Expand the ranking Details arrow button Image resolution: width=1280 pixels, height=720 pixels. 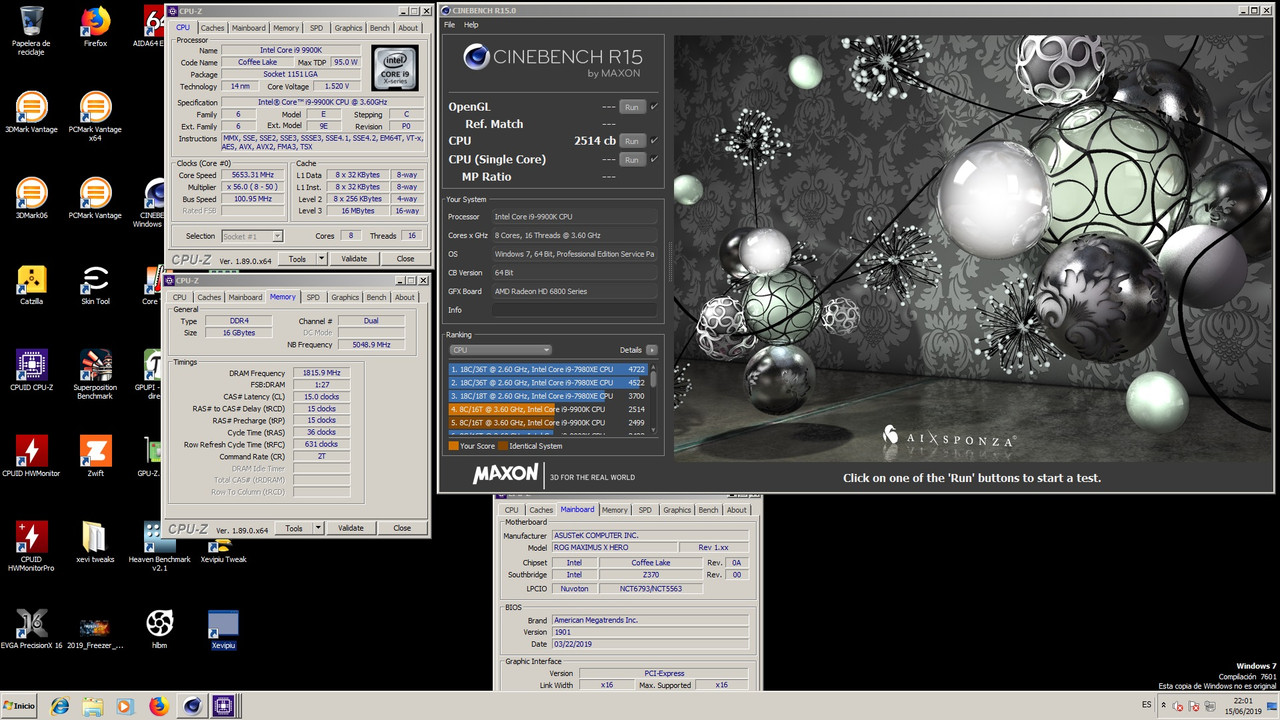pyautogui.click(x=652, y=350)
